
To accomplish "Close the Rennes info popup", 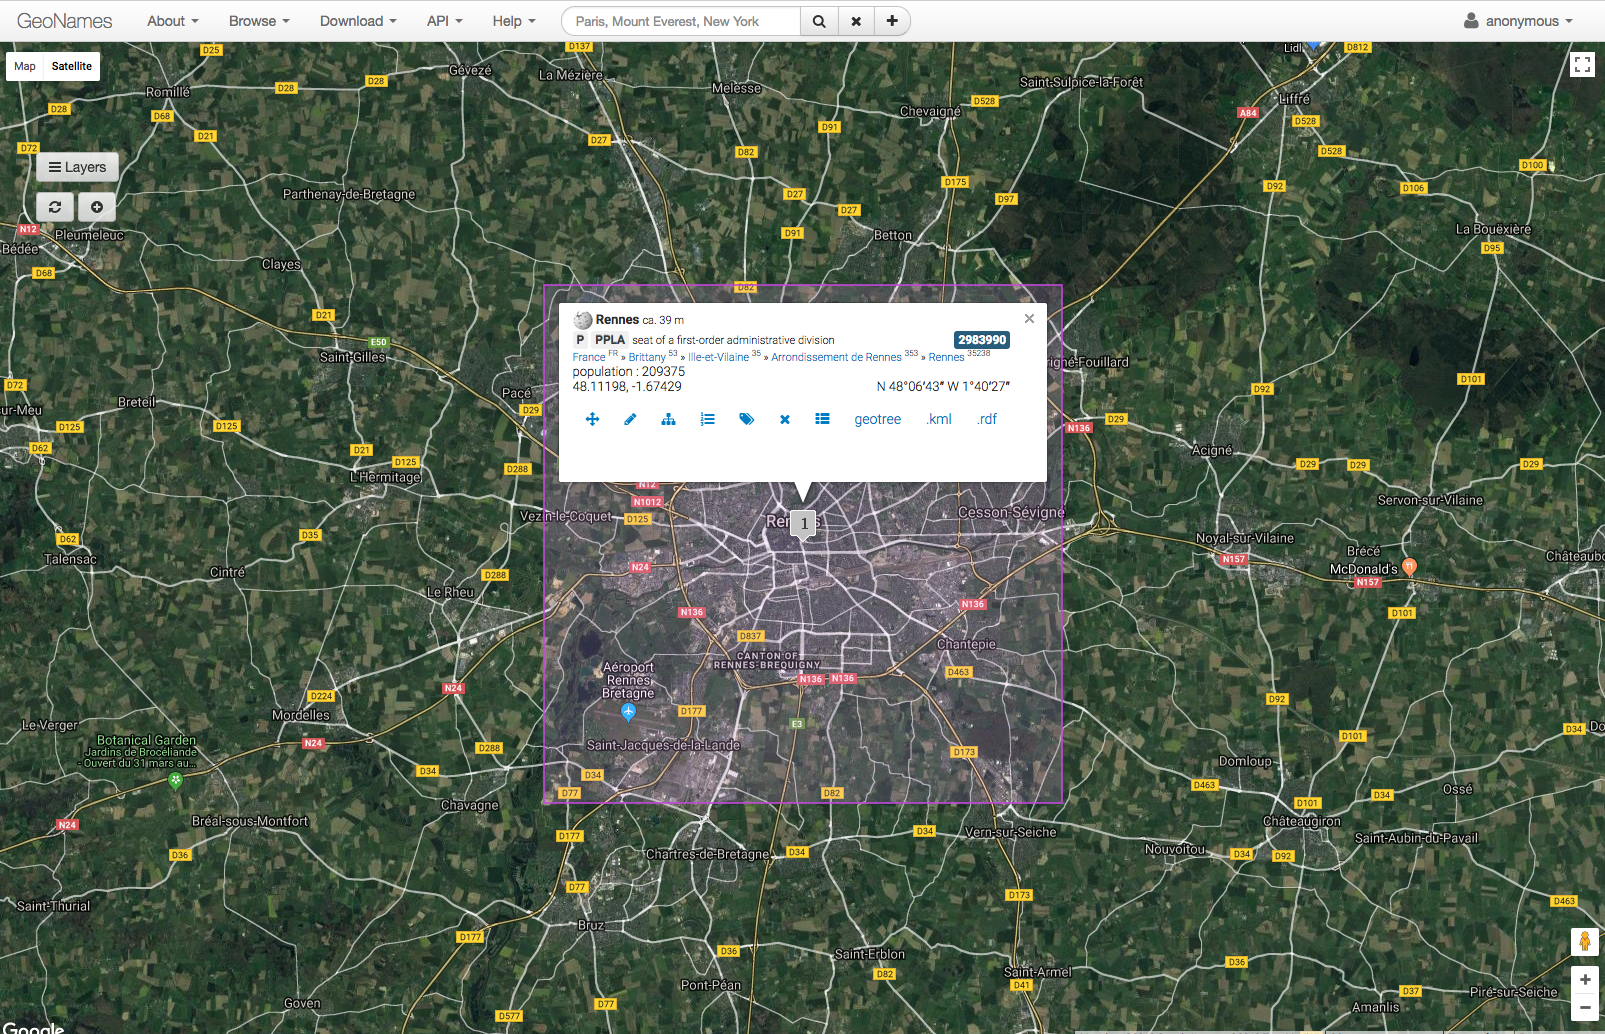I will click(x=1029, y=318).
